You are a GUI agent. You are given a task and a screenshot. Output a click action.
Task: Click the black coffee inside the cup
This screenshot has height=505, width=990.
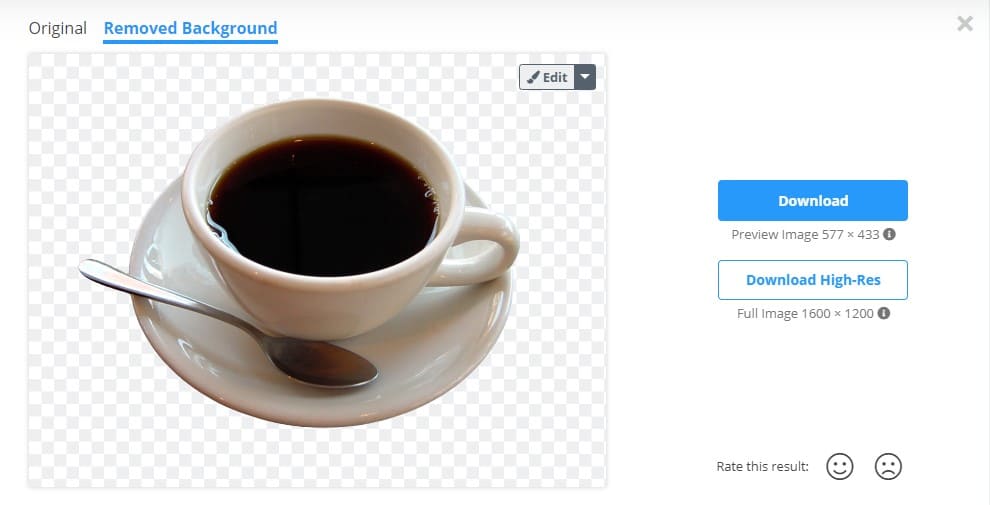click(x=323, y=205)
